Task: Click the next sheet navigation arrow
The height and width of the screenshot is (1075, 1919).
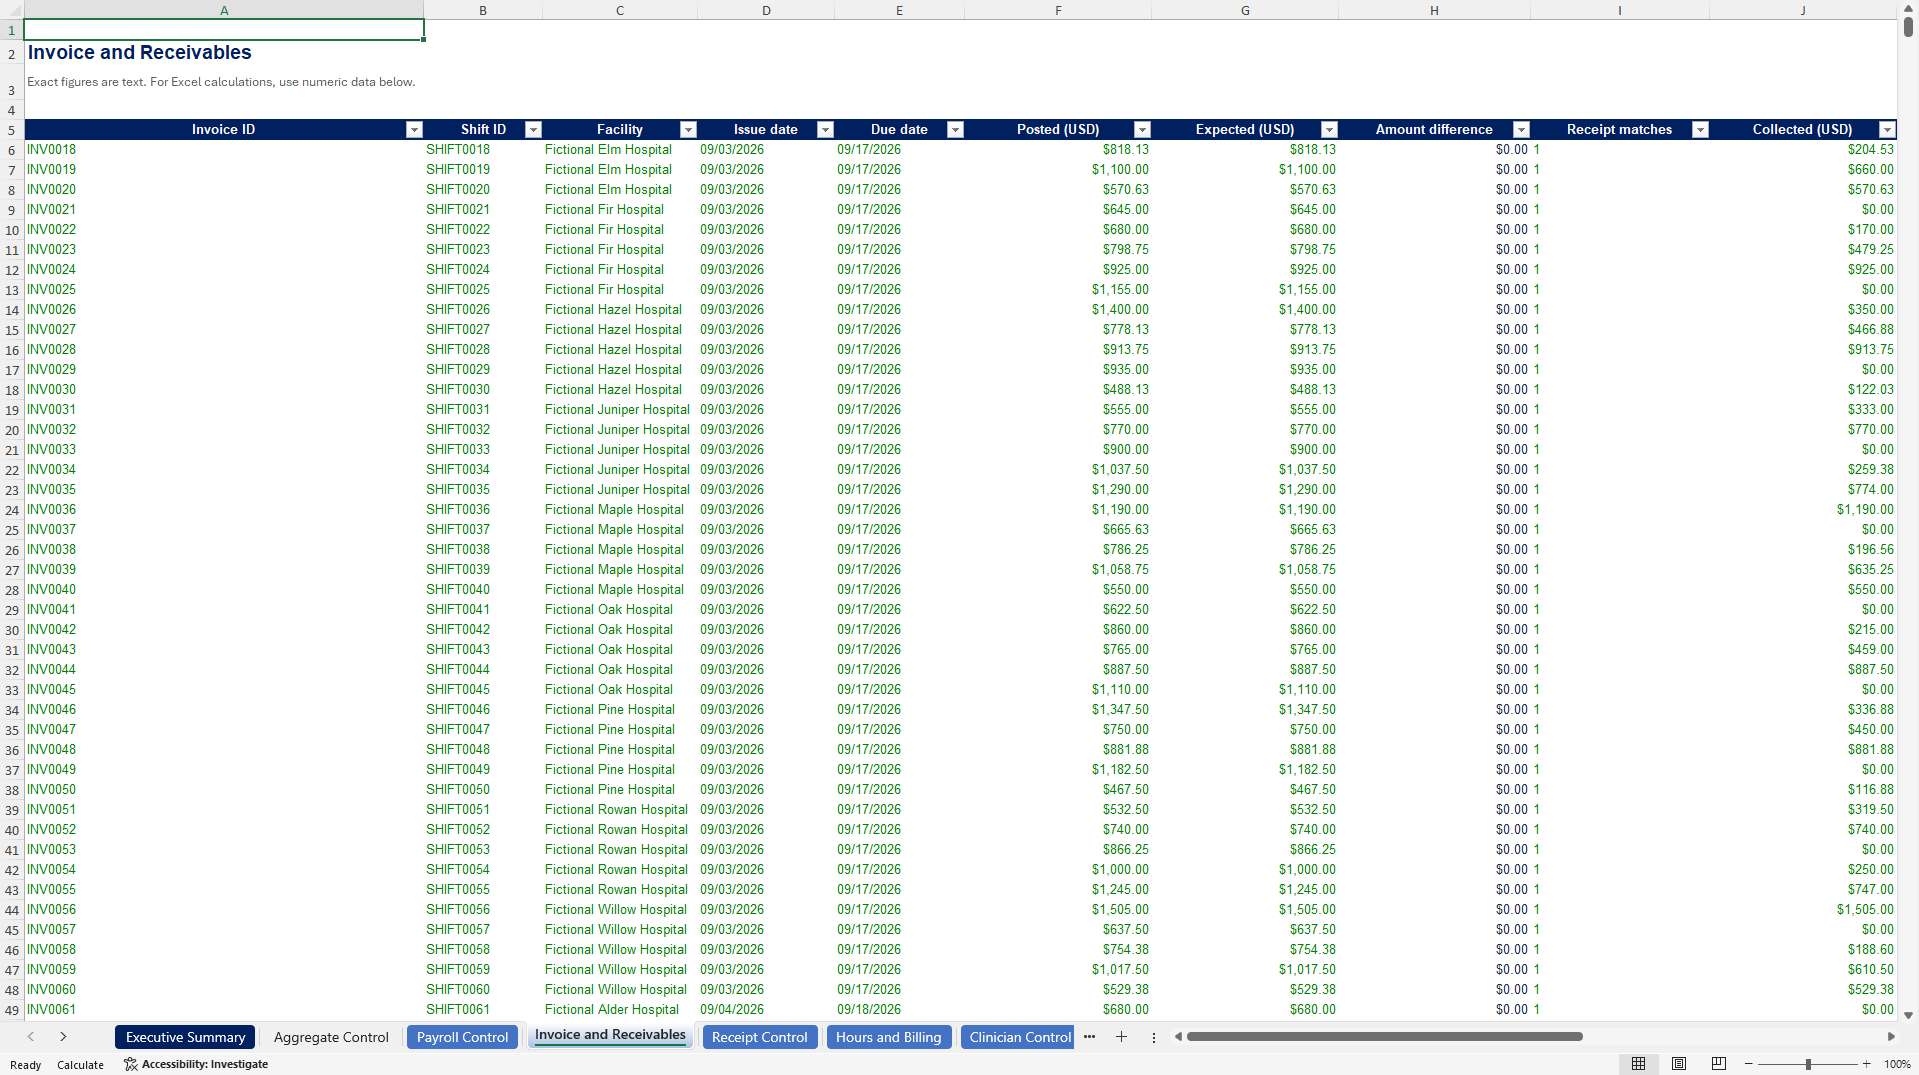Action: [x=63, y=1037]
